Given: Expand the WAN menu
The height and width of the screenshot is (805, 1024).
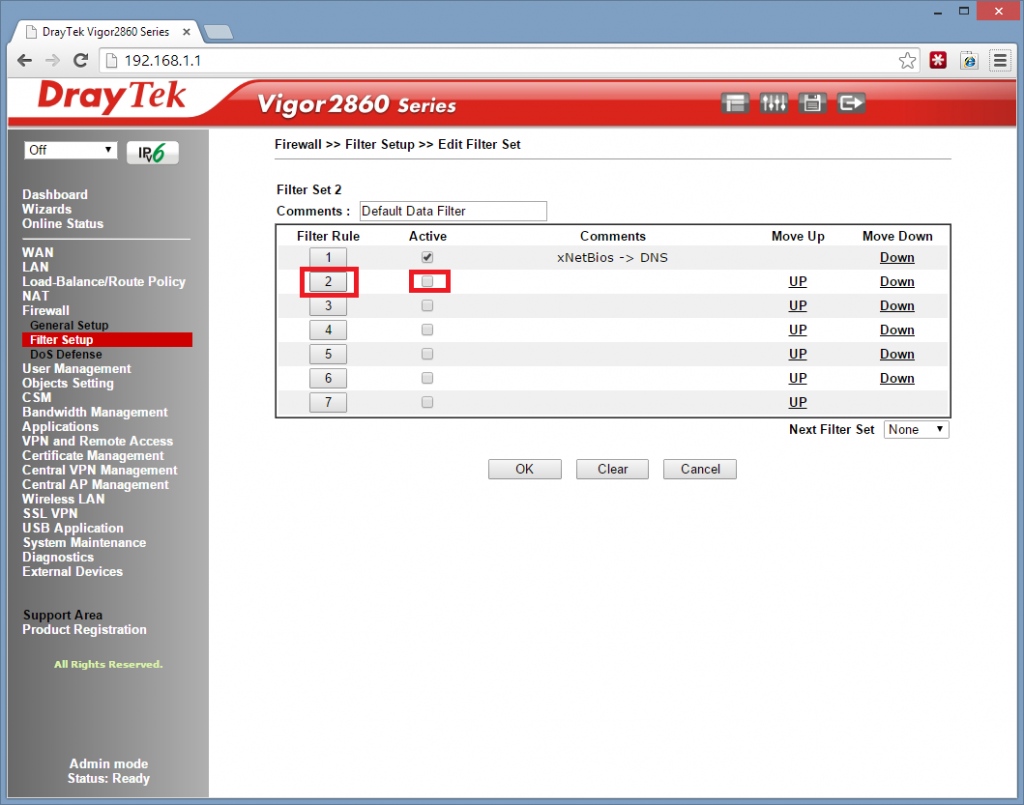Looking at the screenshot, I should click(38, 253).
